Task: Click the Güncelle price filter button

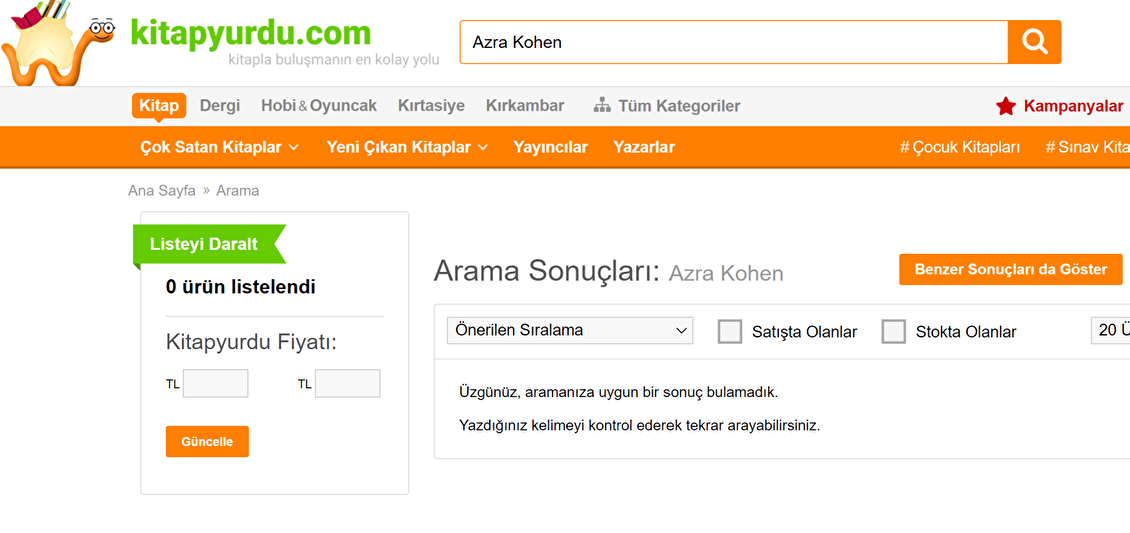Action: pyautogui.click(x=207, y=442)
